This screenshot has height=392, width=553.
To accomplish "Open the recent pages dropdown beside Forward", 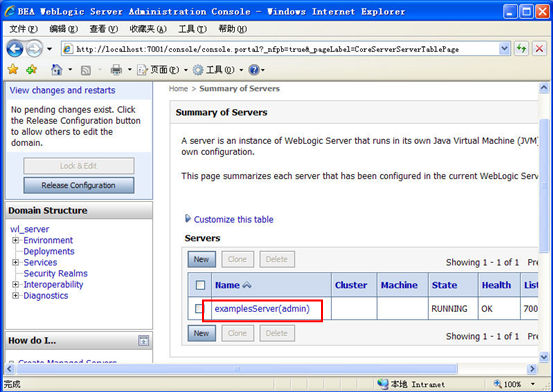I will 49,49.
